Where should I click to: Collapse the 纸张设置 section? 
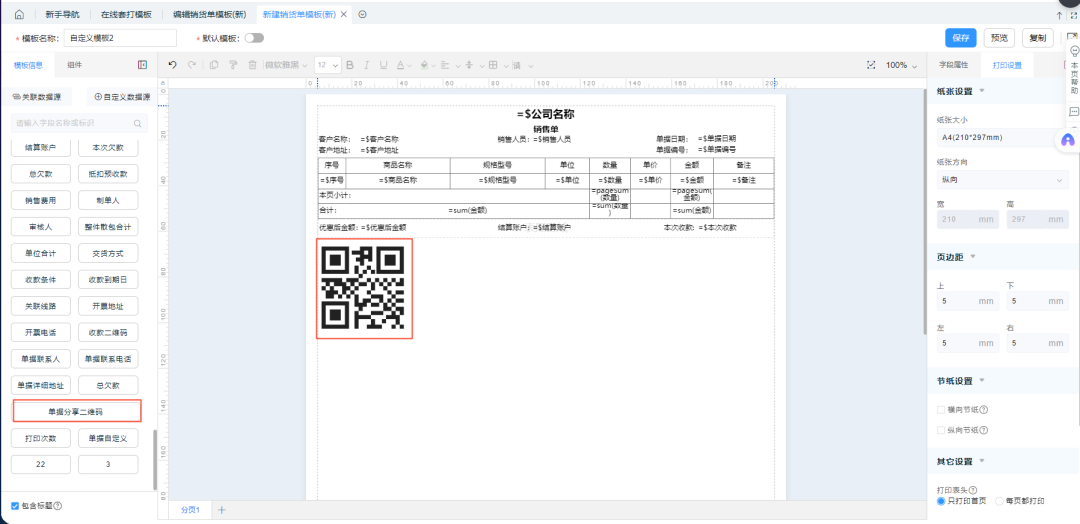(x=982, y=91)
